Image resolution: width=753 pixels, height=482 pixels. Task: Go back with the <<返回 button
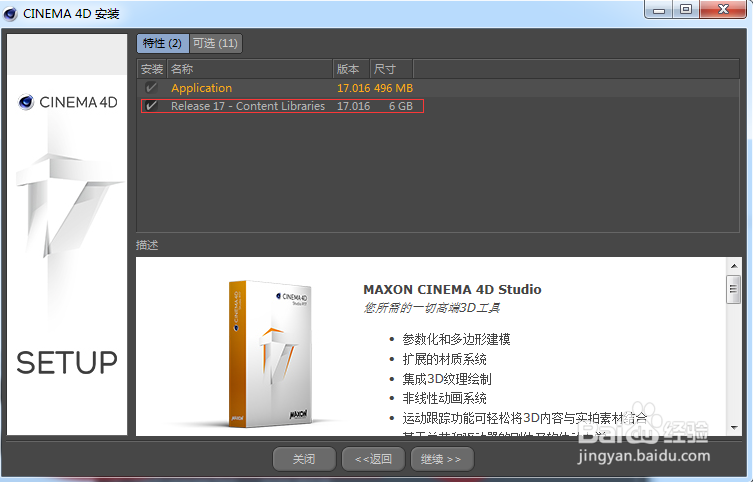click(373, 459)
